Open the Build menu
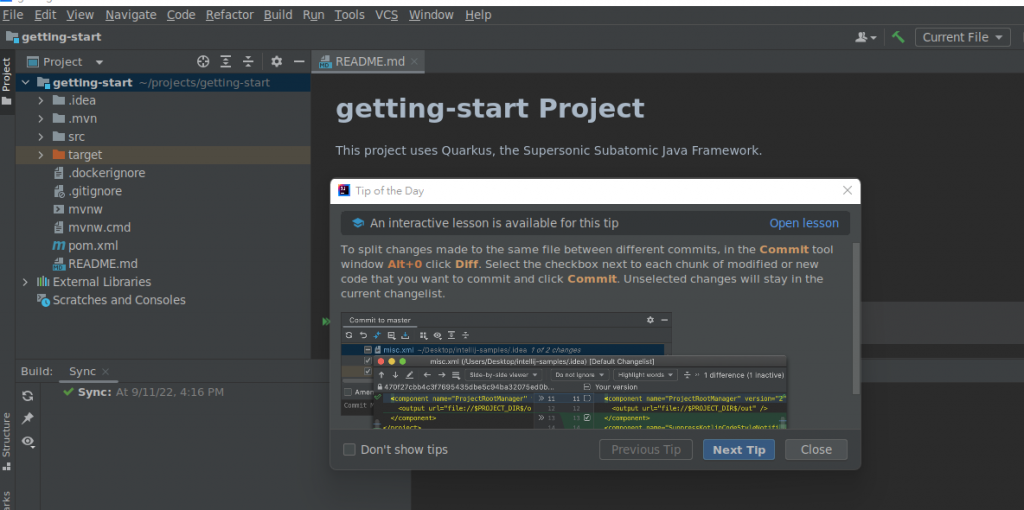The height and width of the screenshot is (510, 1024). 278,14
